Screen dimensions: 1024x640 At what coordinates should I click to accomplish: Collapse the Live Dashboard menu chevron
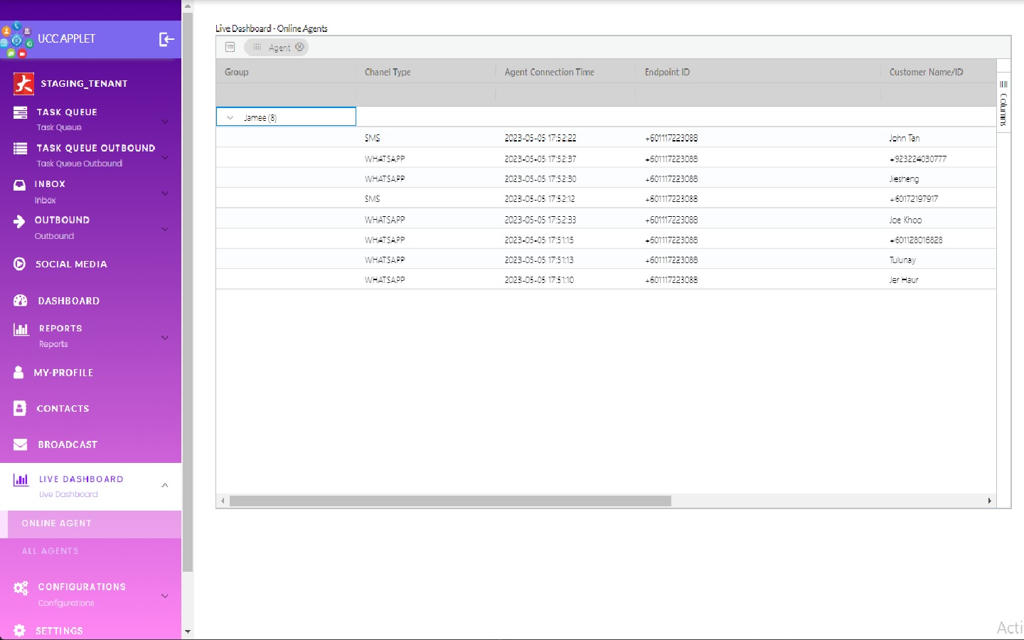tap(165, 486)
